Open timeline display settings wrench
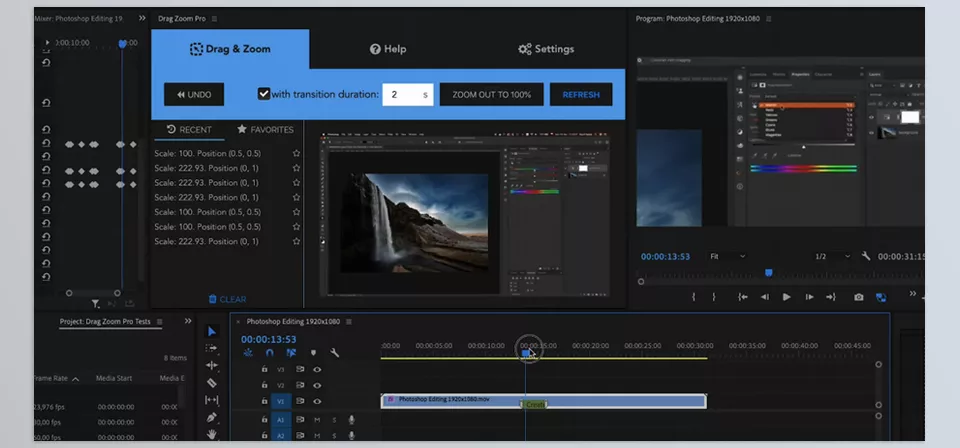Viewport: 960px width, 448px height. (x=334, y=353)
